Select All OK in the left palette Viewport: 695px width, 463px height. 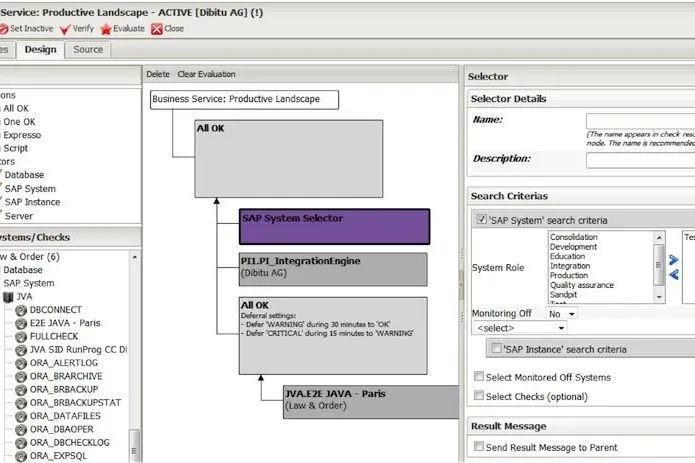16,109
